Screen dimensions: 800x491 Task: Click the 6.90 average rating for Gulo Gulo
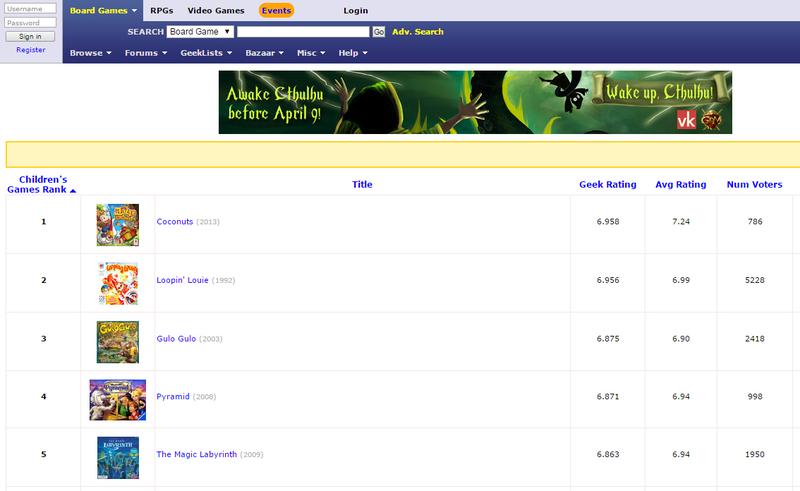pos(681,338)
